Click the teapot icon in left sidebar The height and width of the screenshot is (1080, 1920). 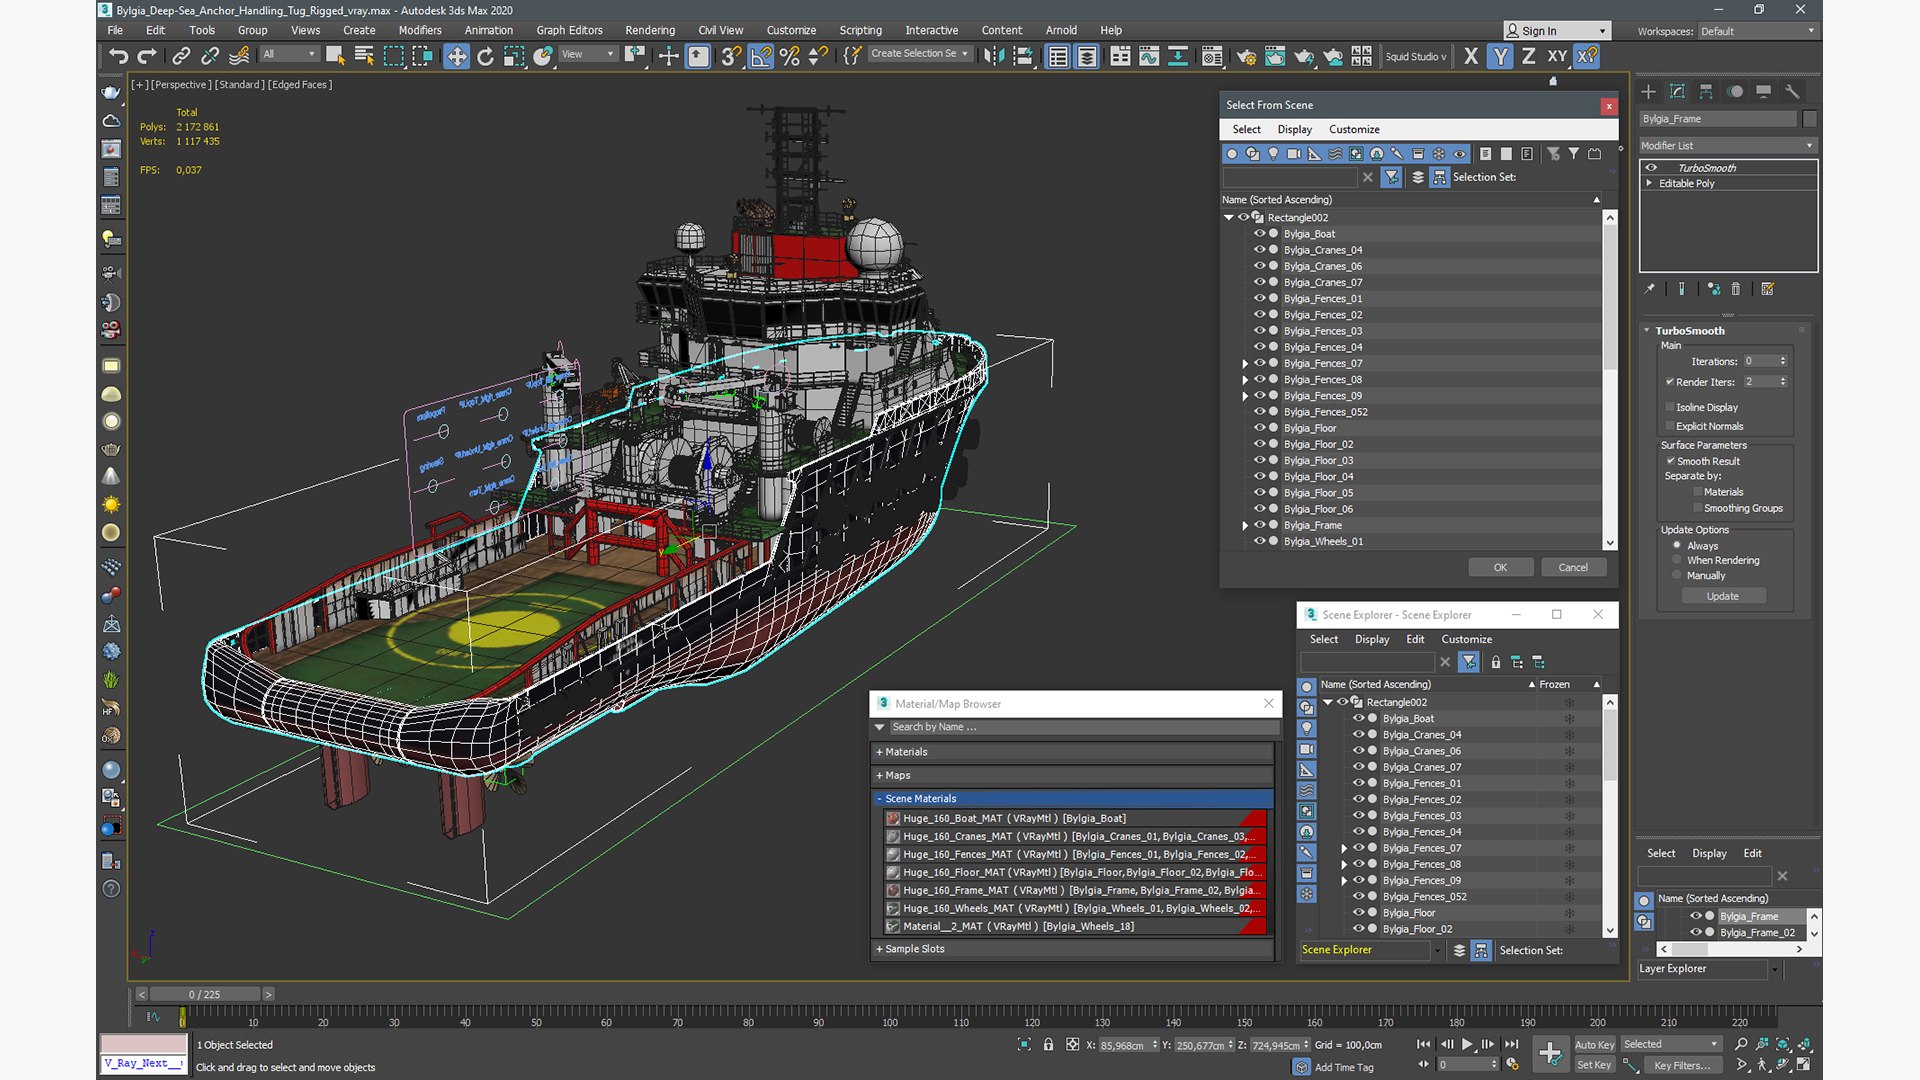tap(111, 92)
